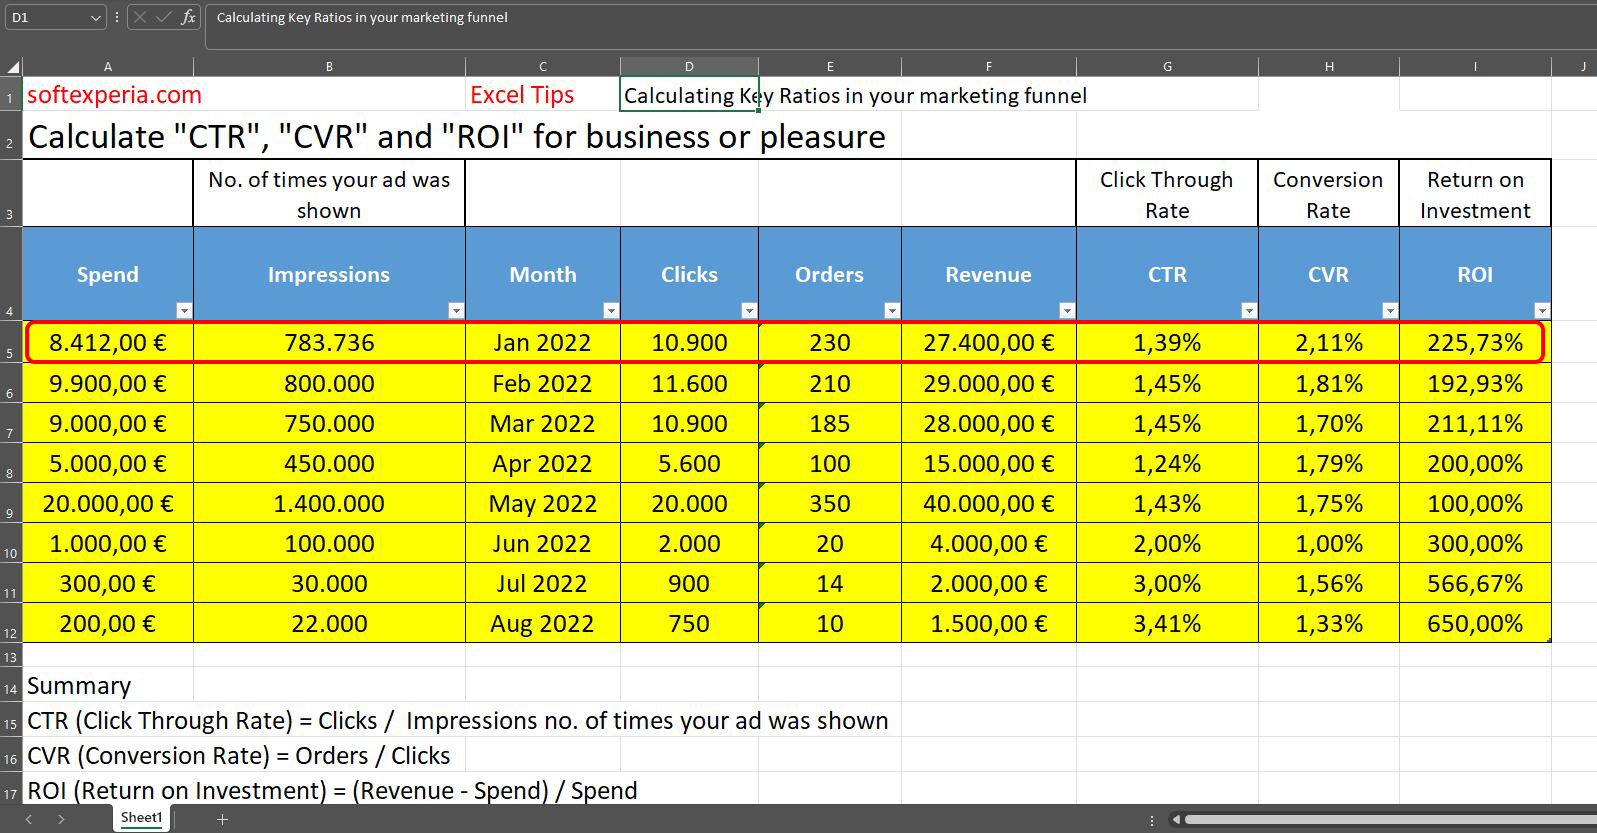Expand the ROI filter dropdown
The image size is (1597, 833).
1541,311
